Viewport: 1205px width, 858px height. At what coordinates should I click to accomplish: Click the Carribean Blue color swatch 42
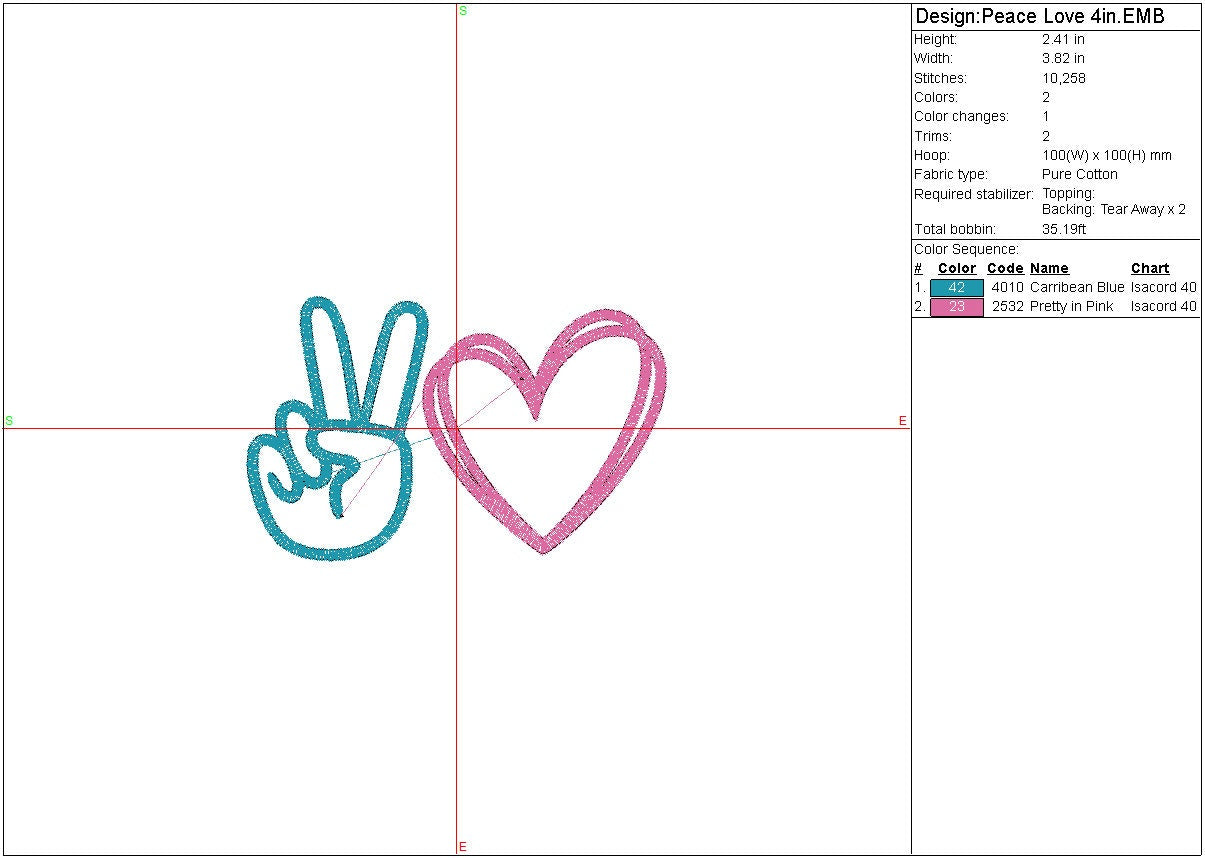tap(956, 287)
